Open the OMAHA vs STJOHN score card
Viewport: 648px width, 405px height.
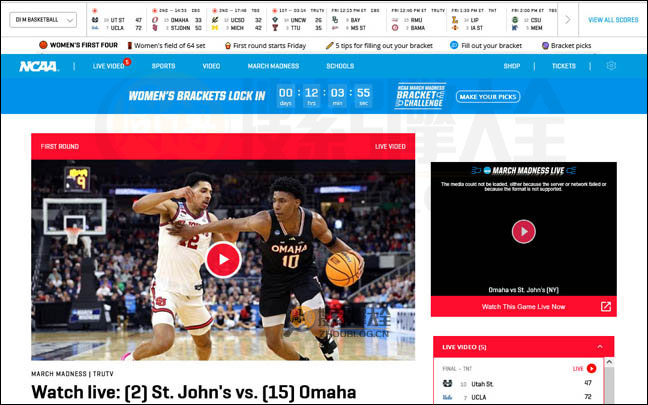coord(177,19)
